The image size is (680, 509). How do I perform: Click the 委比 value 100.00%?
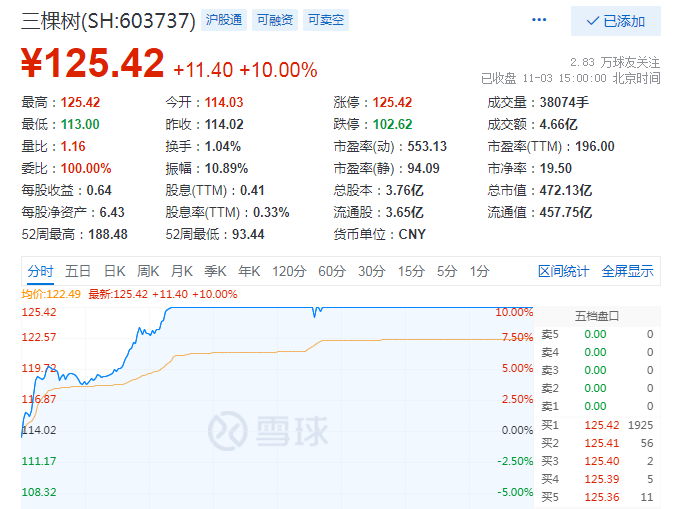pyautogui.click(x=86, y=168)
